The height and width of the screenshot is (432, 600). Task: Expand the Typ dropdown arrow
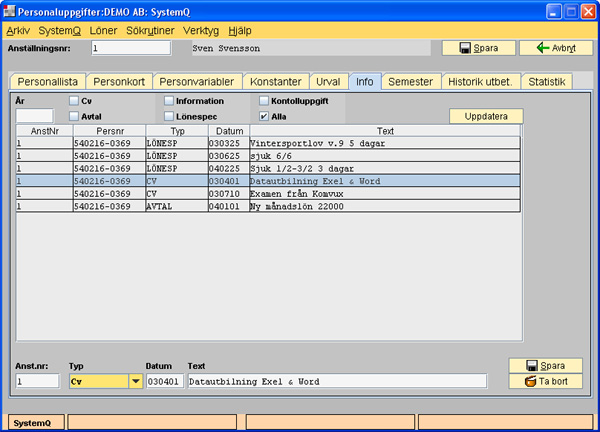coord(135,381)
